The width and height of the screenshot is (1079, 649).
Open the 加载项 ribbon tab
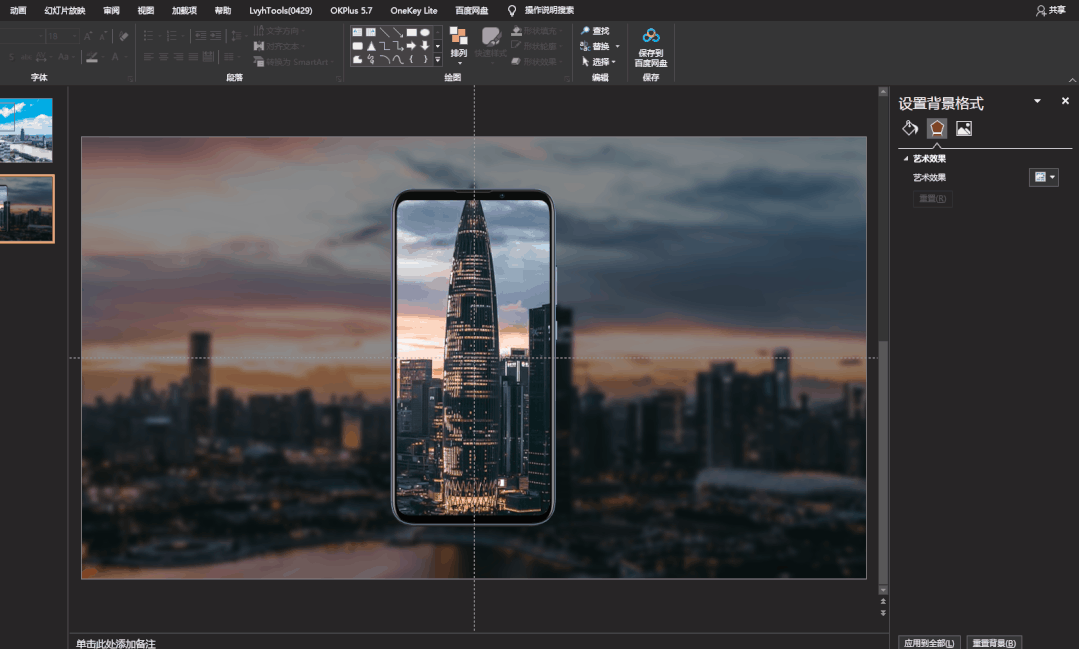(184, 10)
